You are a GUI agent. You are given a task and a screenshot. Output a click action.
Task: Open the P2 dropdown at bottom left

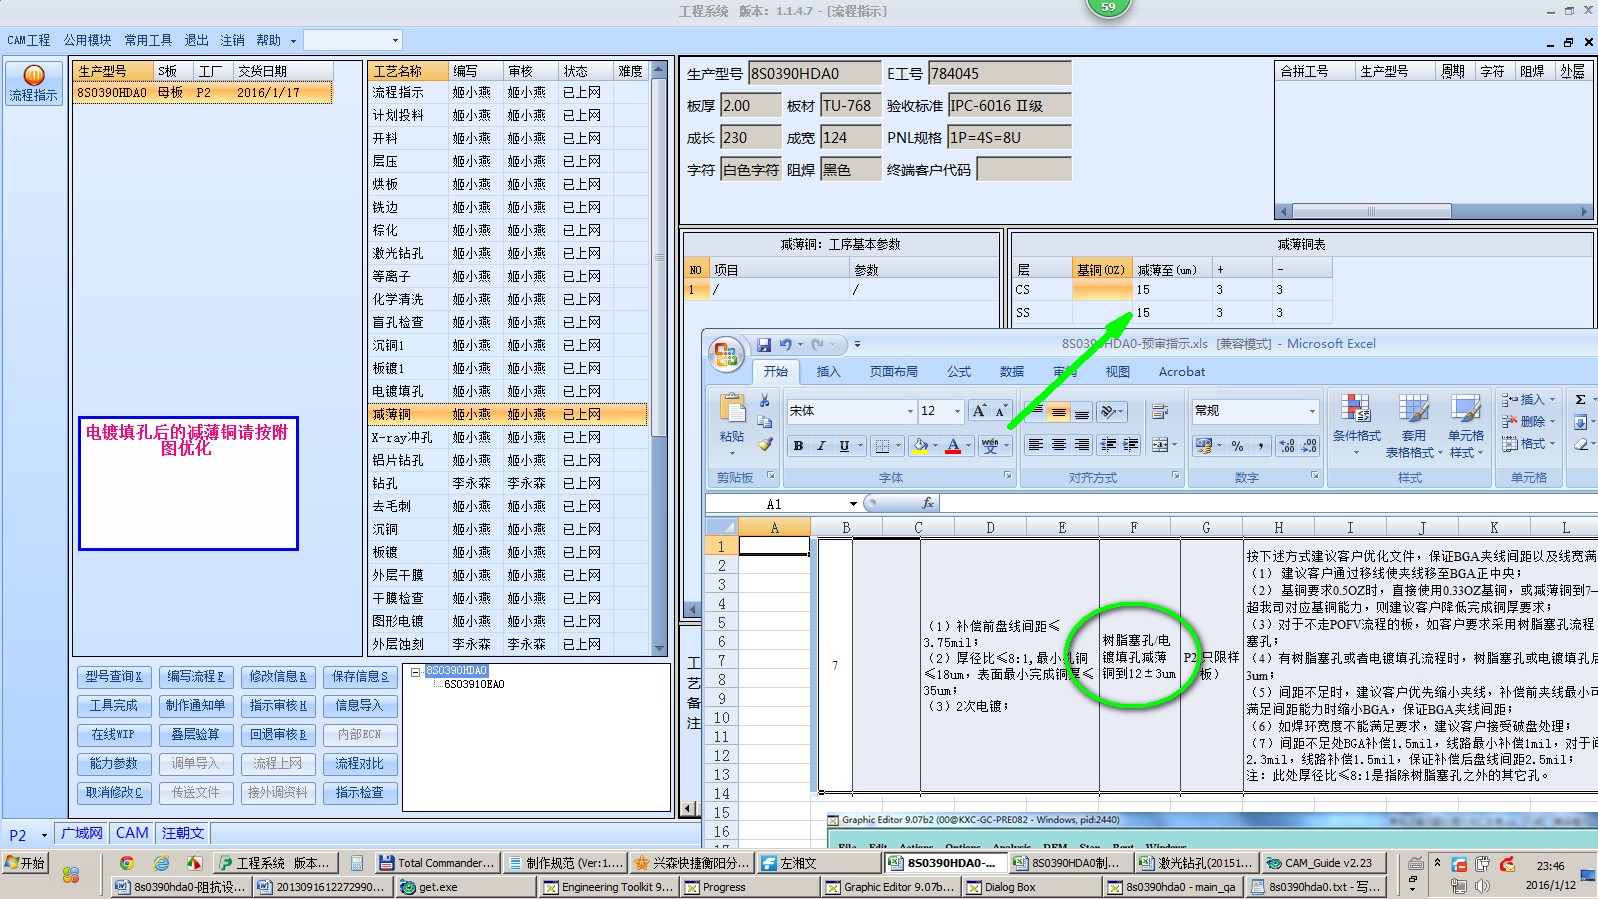tap(44, 835)
